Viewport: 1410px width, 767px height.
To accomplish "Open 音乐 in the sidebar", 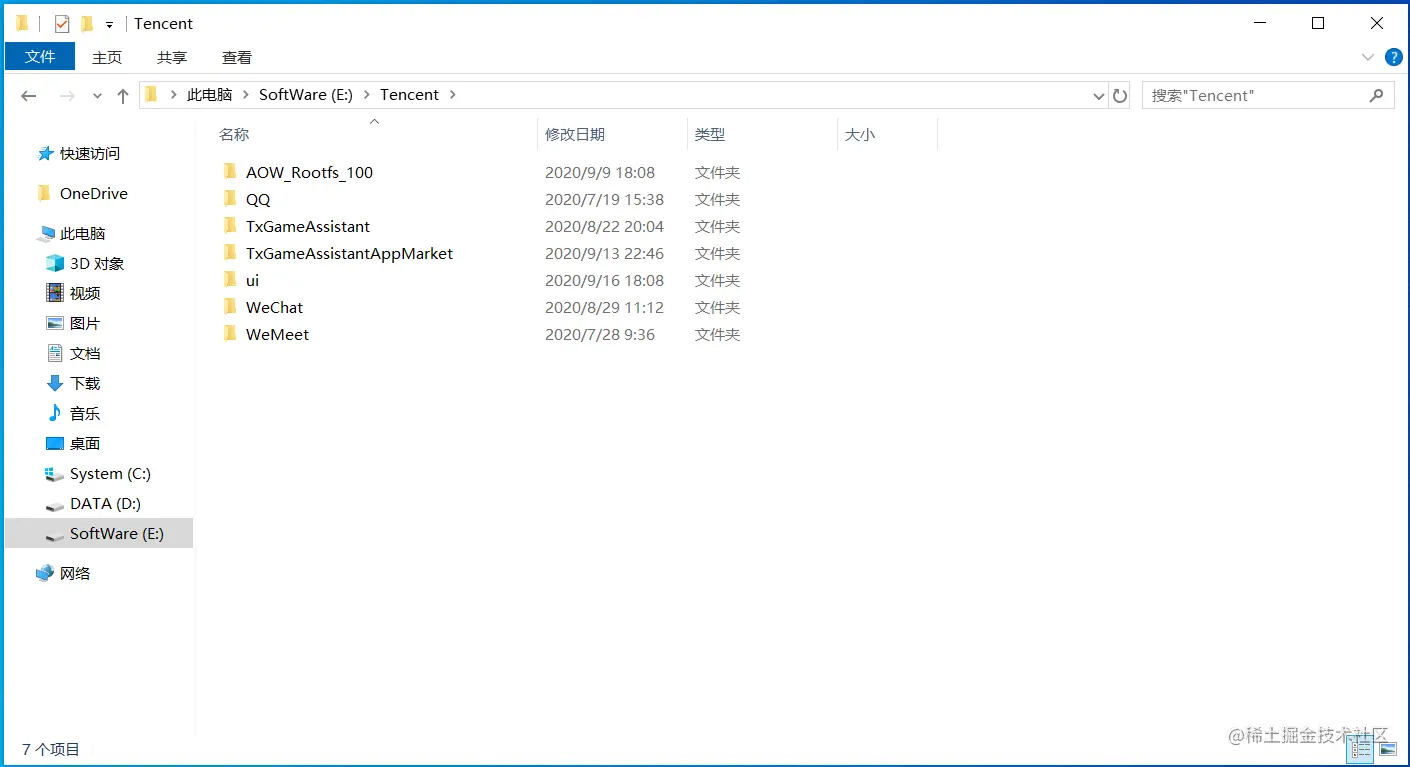I will tap(85, 413).
